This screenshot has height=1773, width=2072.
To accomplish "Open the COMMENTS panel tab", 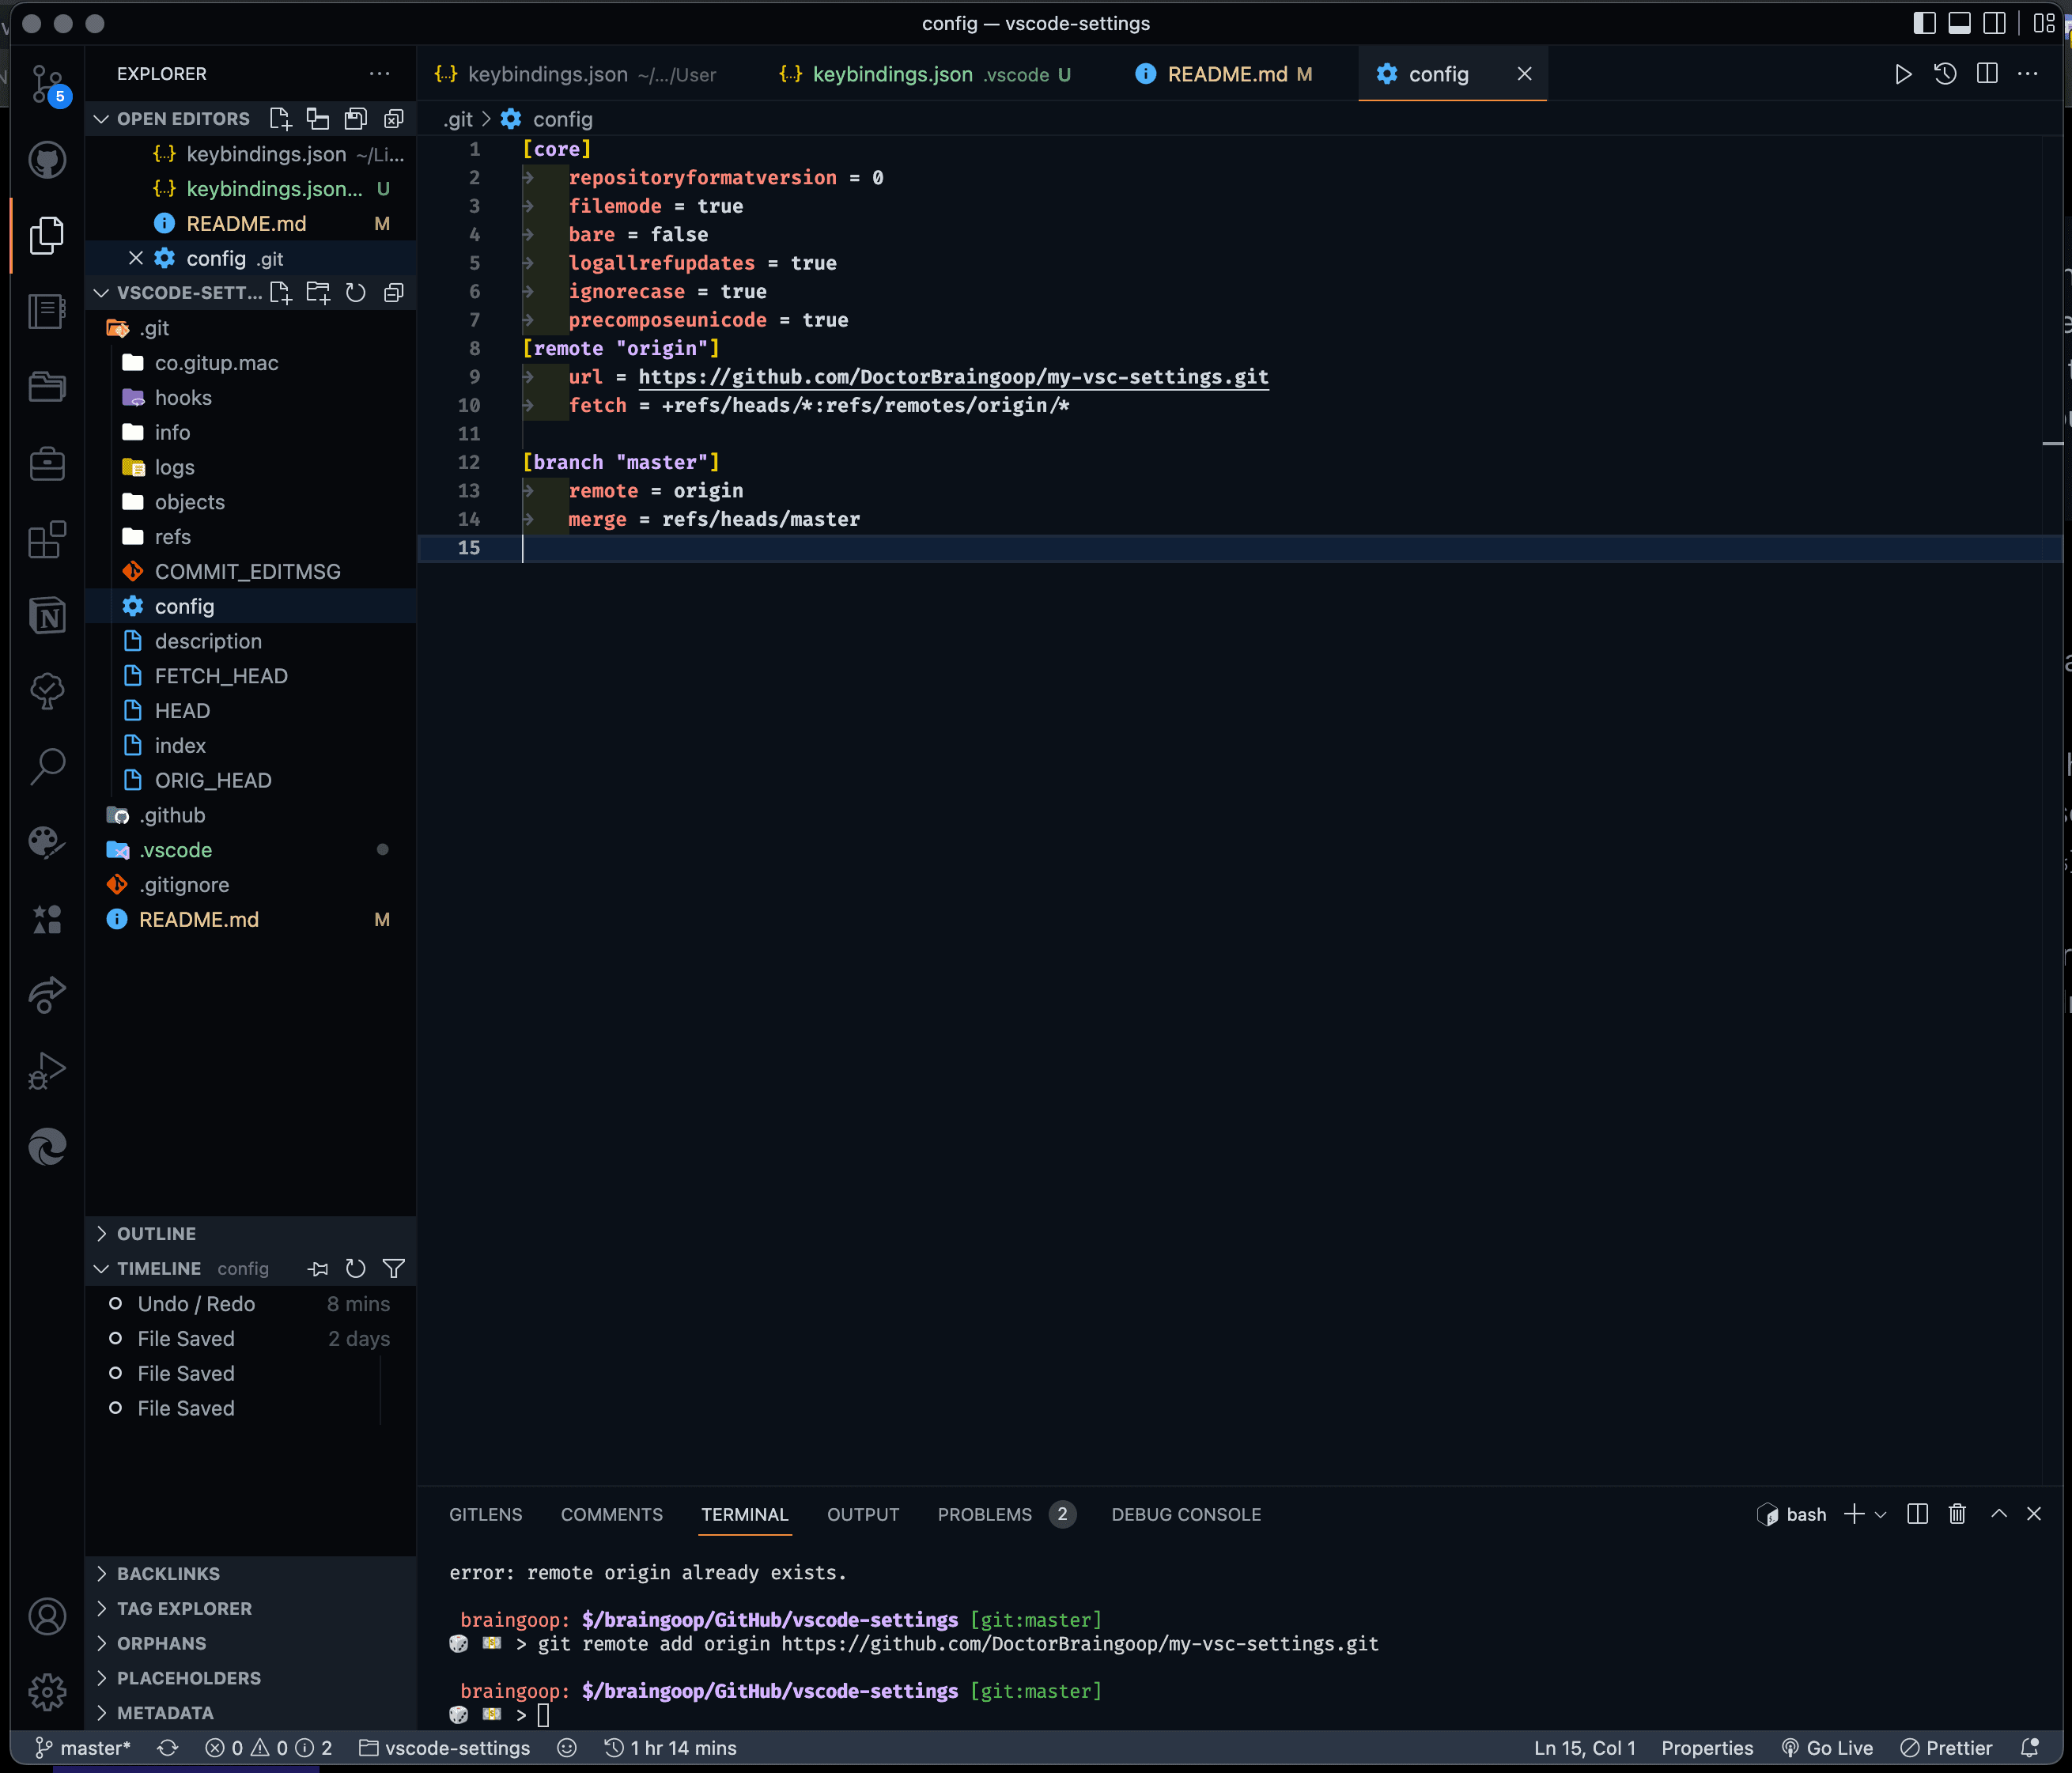I will tap(611, 1514).
